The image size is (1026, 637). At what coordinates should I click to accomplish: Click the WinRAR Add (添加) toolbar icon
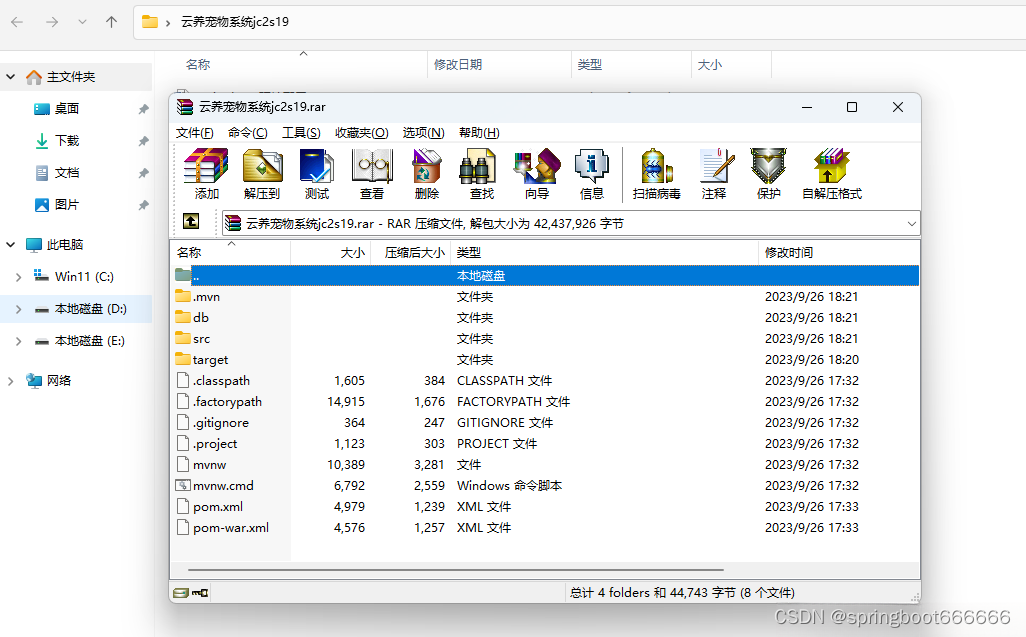[206, 166]
